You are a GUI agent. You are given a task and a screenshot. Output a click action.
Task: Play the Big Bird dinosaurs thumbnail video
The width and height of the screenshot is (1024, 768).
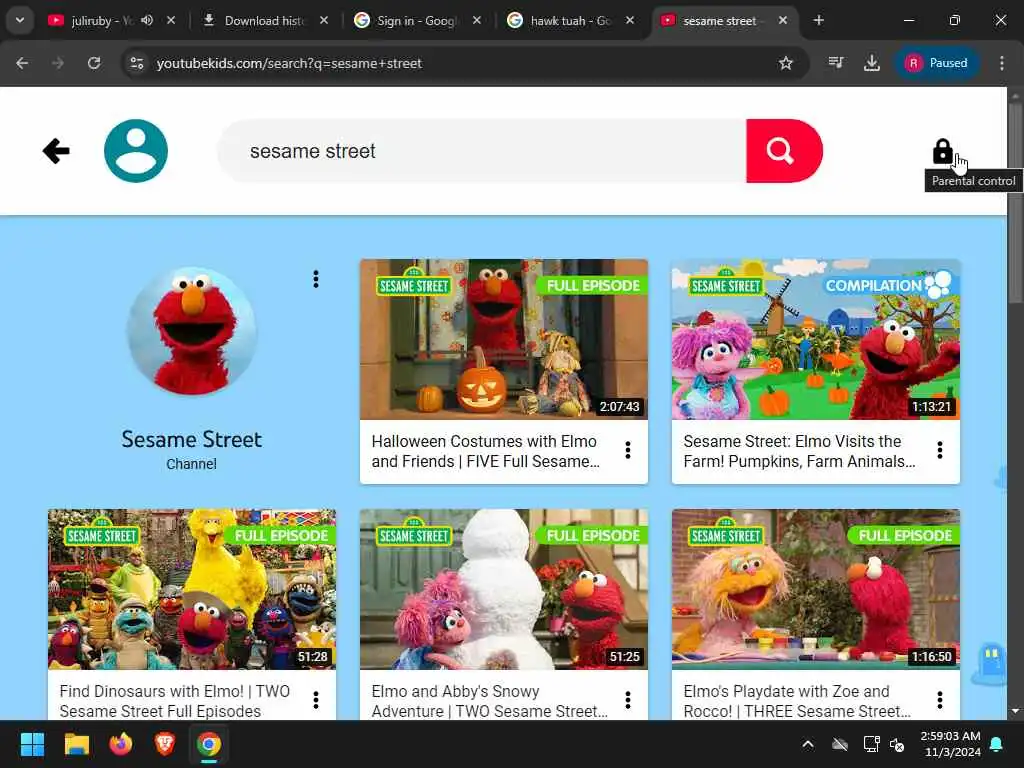(192, 589)
